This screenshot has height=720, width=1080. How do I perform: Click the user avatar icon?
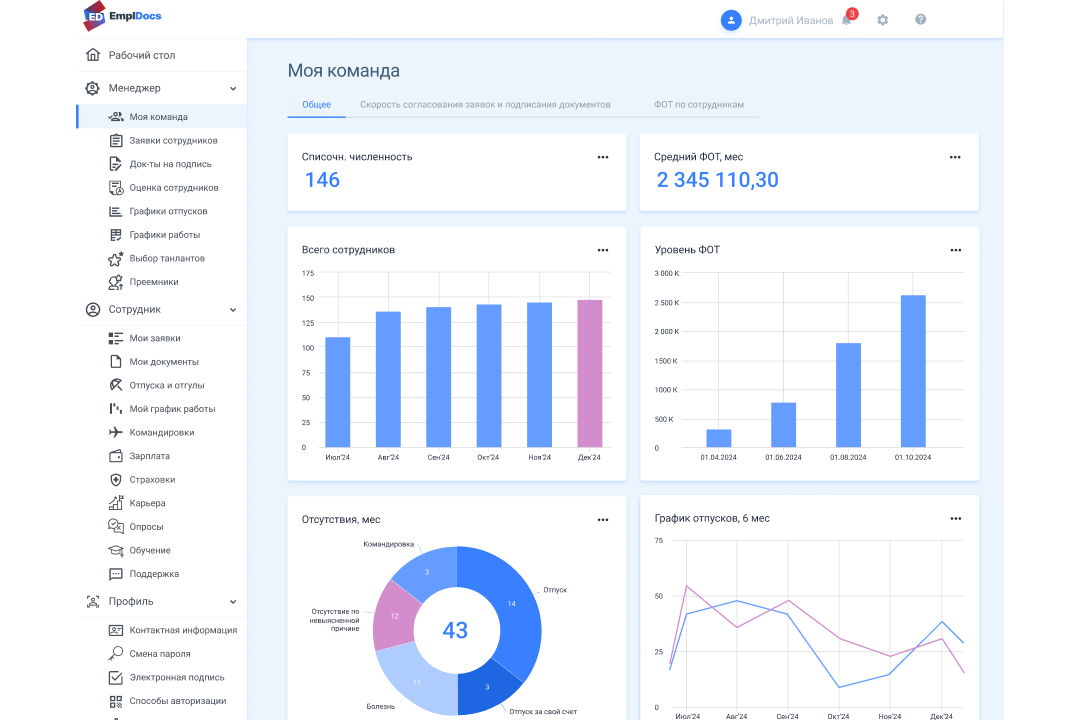pos(731,20)
